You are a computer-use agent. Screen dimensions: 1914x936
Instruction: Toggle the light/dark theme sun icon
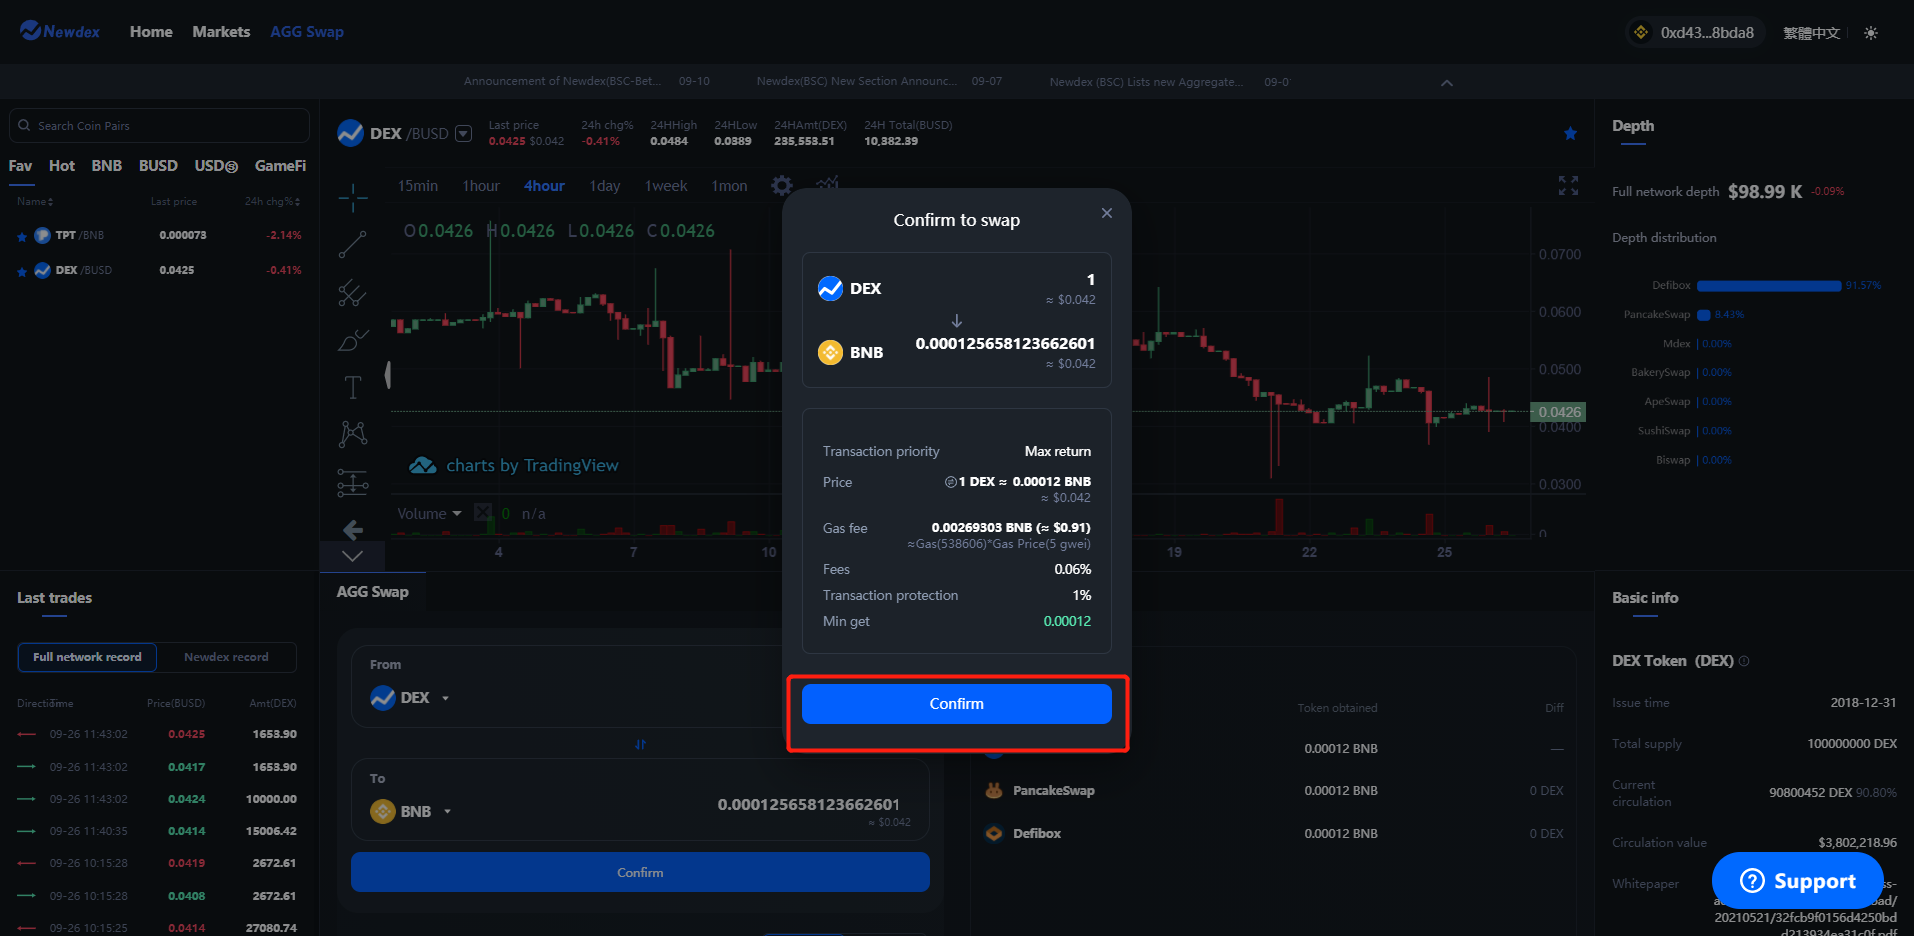click(x=1870, y=33)
